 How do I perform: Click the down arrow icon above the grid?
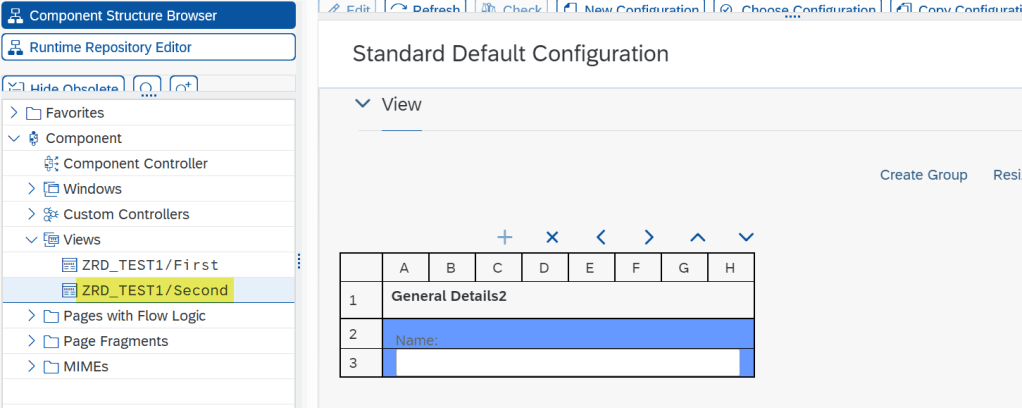point(745,237)
